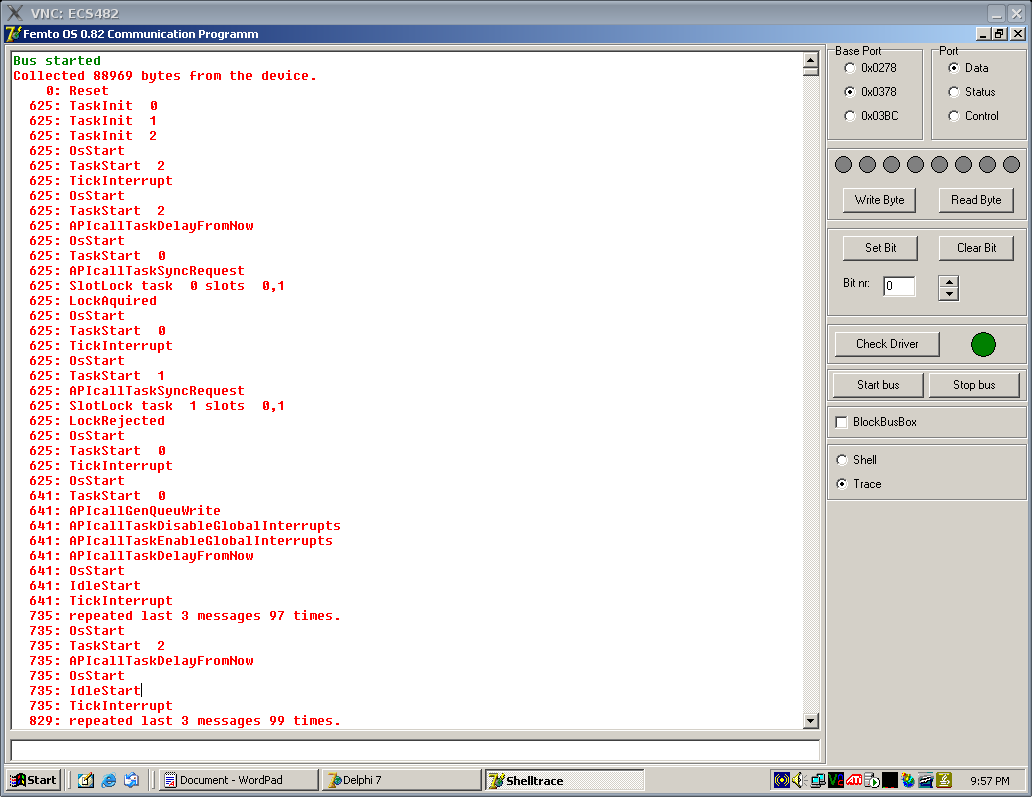Image resolution: width=1032 pixels, height=797 pixels.
Task: Click the first bit indicator circle
Action: point(844,165)
